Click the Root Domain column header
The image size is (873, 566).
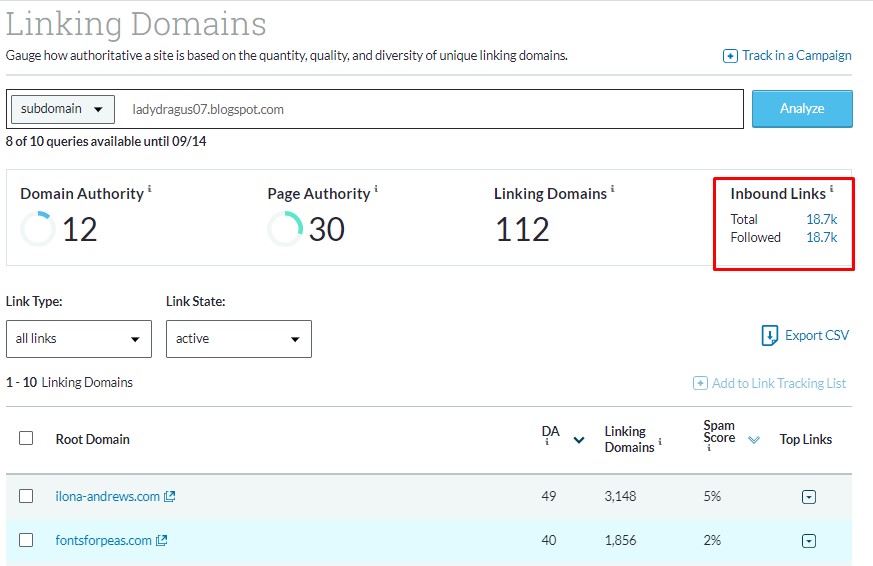click(92, 439)
